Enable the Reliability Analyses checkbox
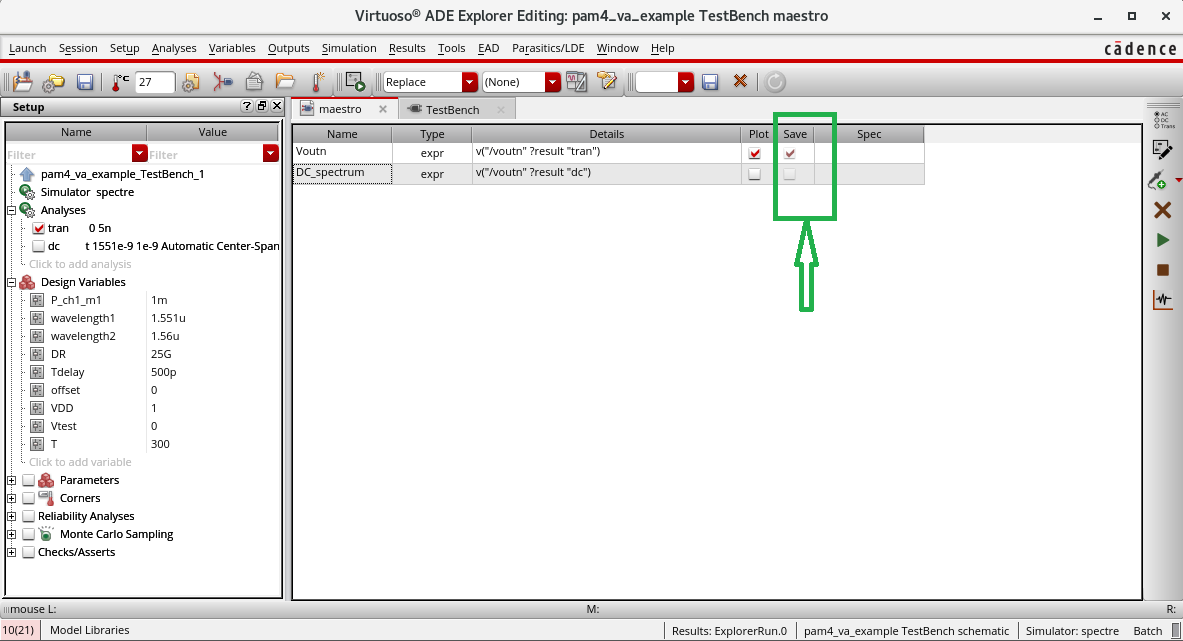This screenshot has width=1183, height=641. point(29,517)
